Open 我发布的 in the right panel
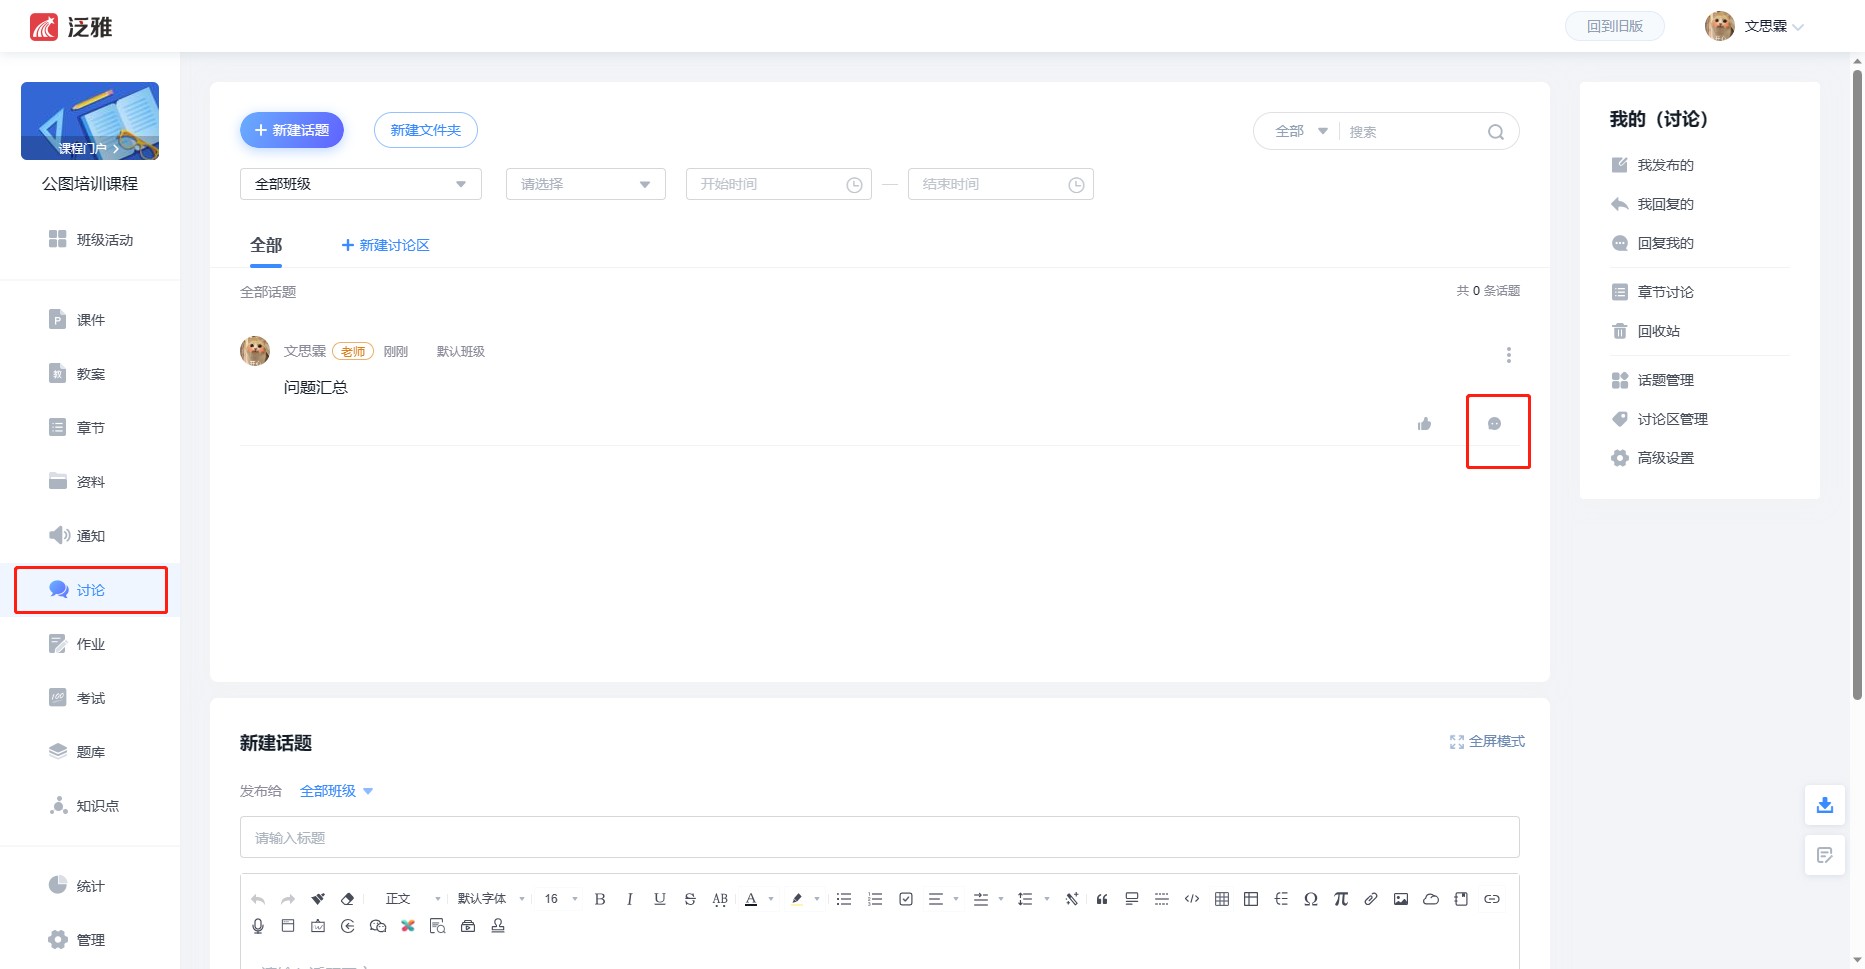 [x=1652, y=165]
